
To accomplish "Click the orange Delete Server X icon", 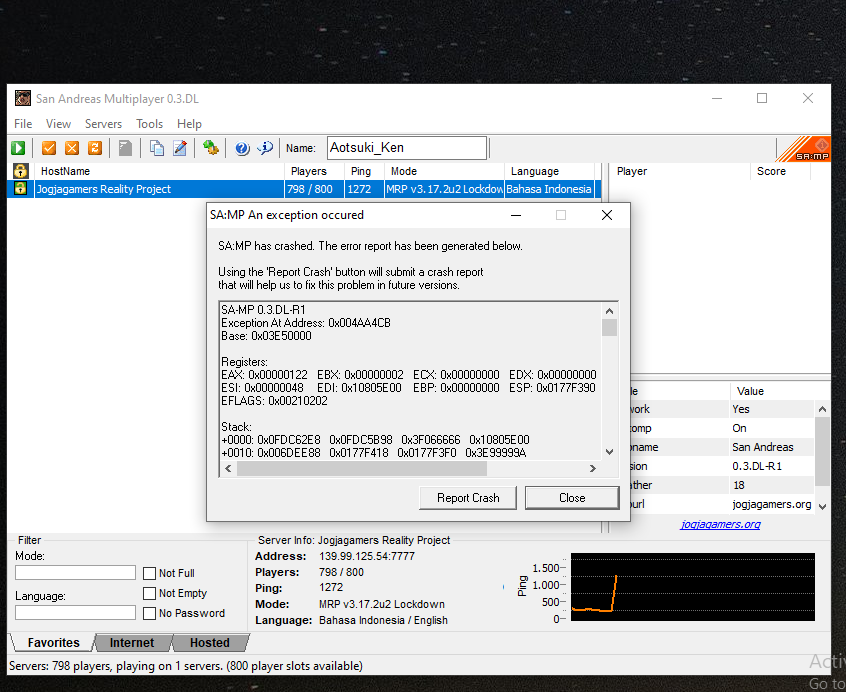I will (x=72, y=148).
